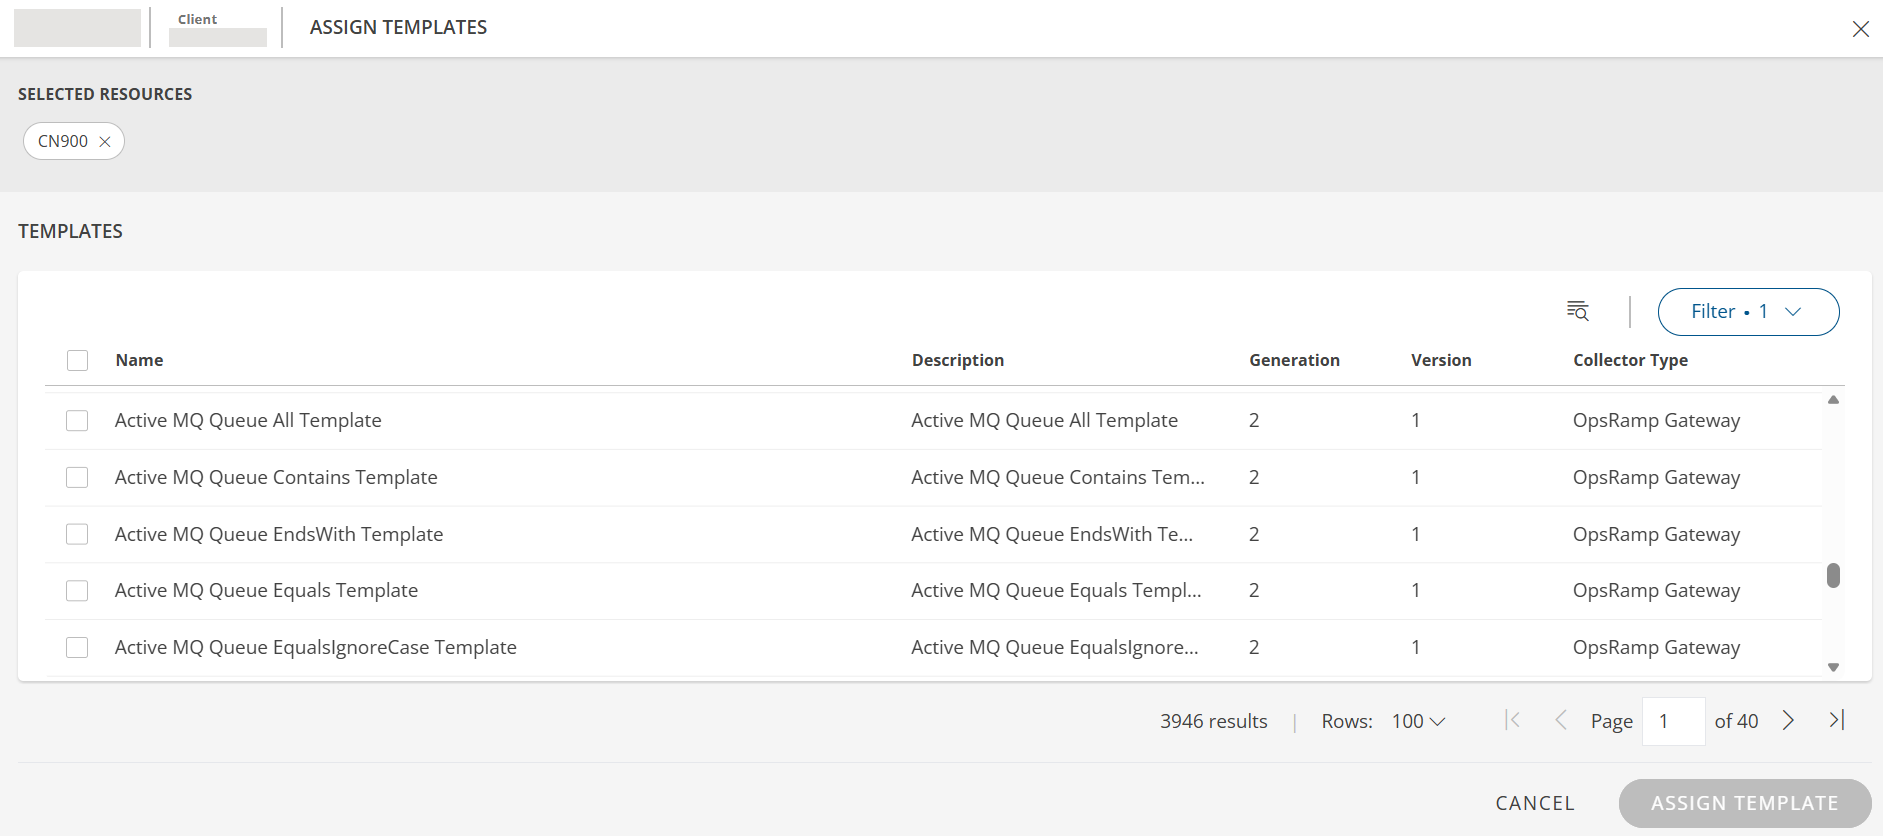
Task: Click Active MQ Queue Contains Template name
Action: [276, 477]
